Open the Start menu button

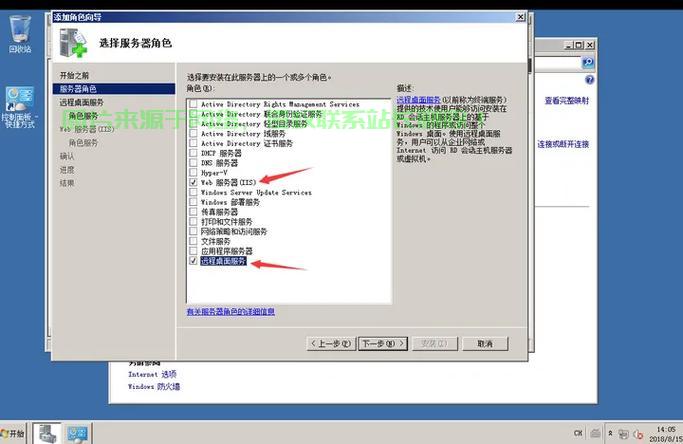click(x=13, y=433)
